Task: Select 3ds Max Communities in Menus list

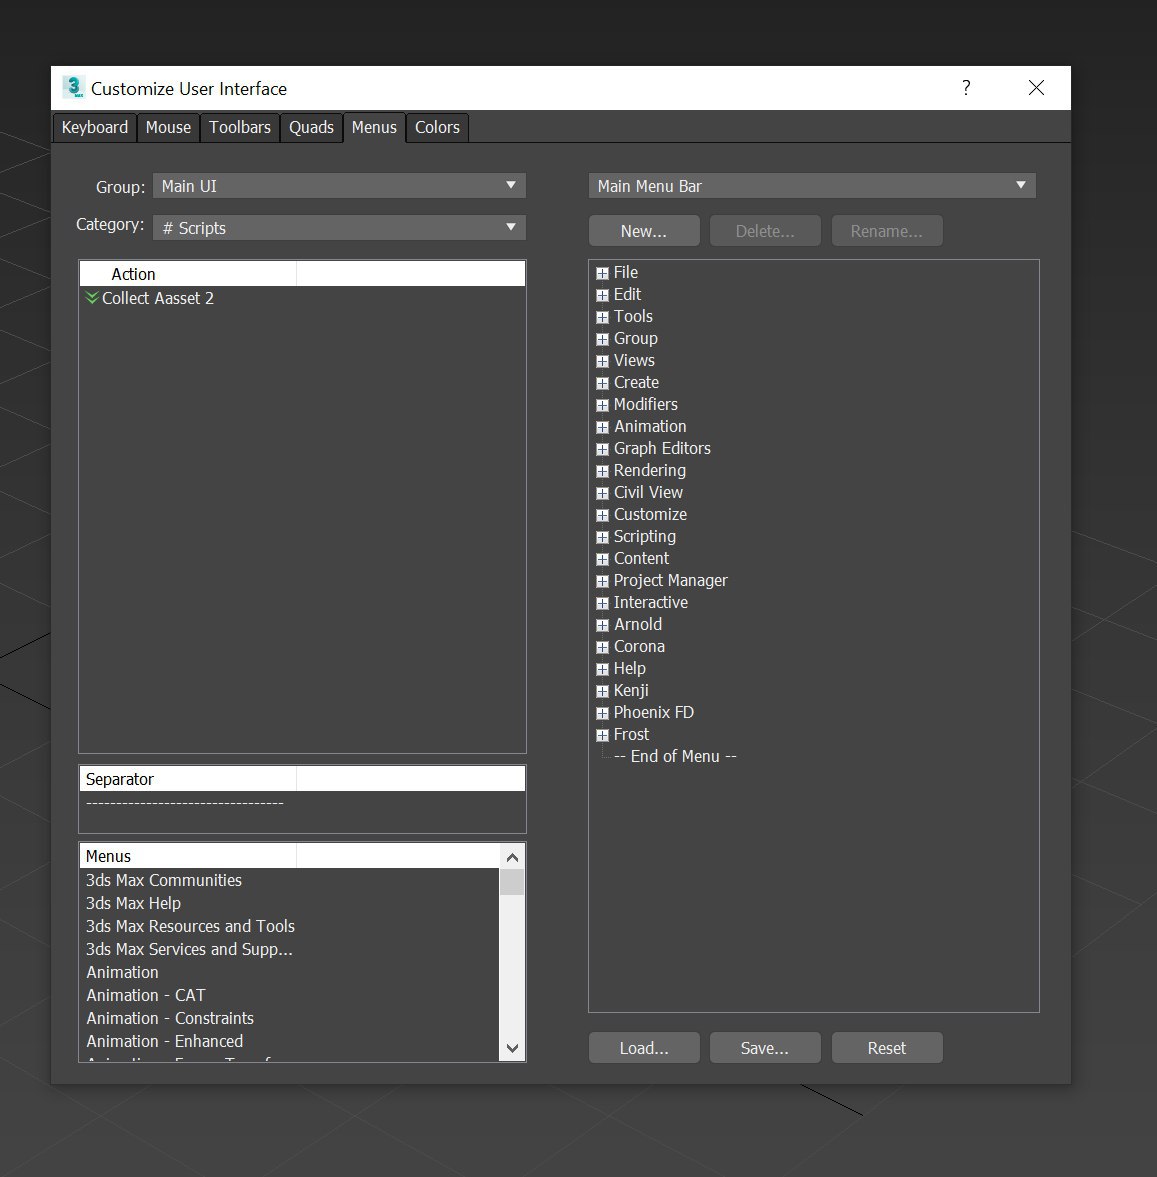Action: point(164,880)
